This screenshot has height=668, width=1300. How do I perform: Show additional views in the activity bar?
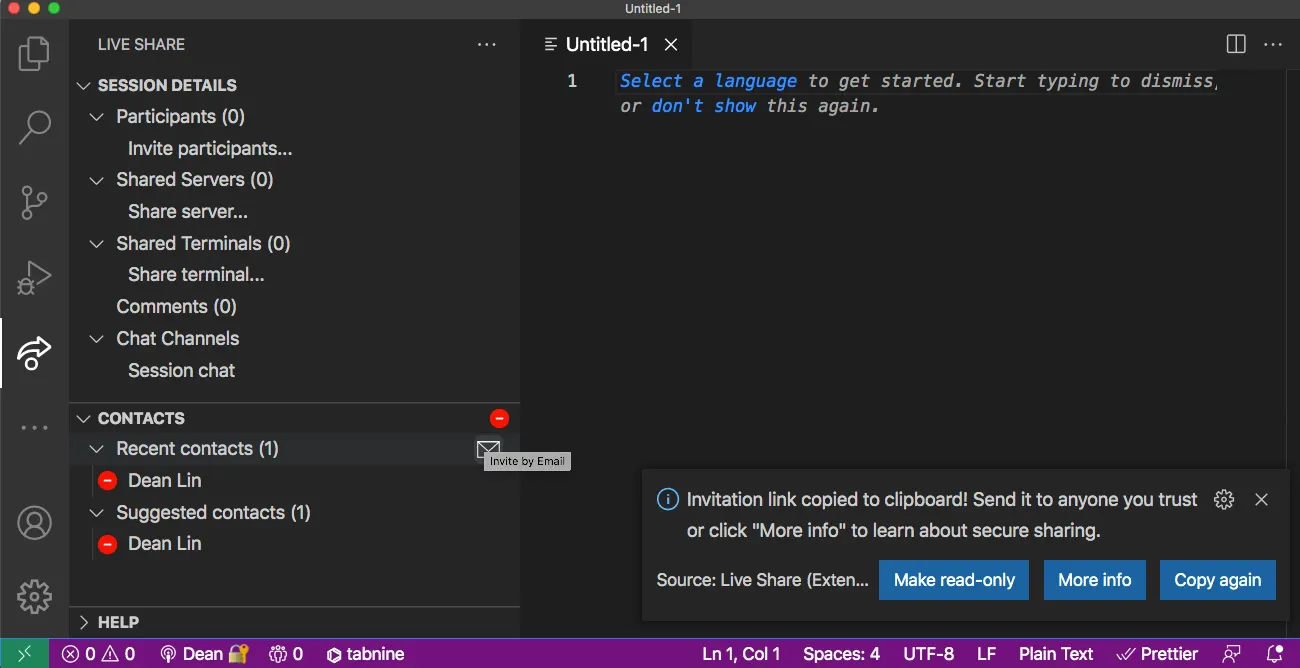coord(34,428)
